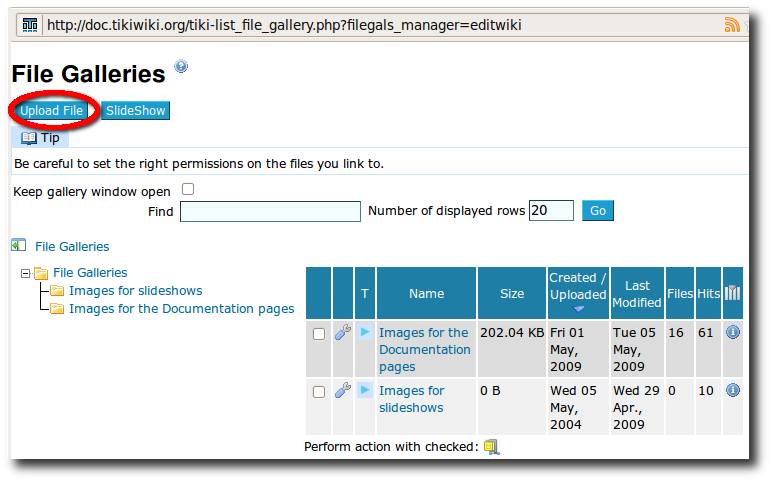Click the RSS feed icon in address bar

[x=732, y=24]
